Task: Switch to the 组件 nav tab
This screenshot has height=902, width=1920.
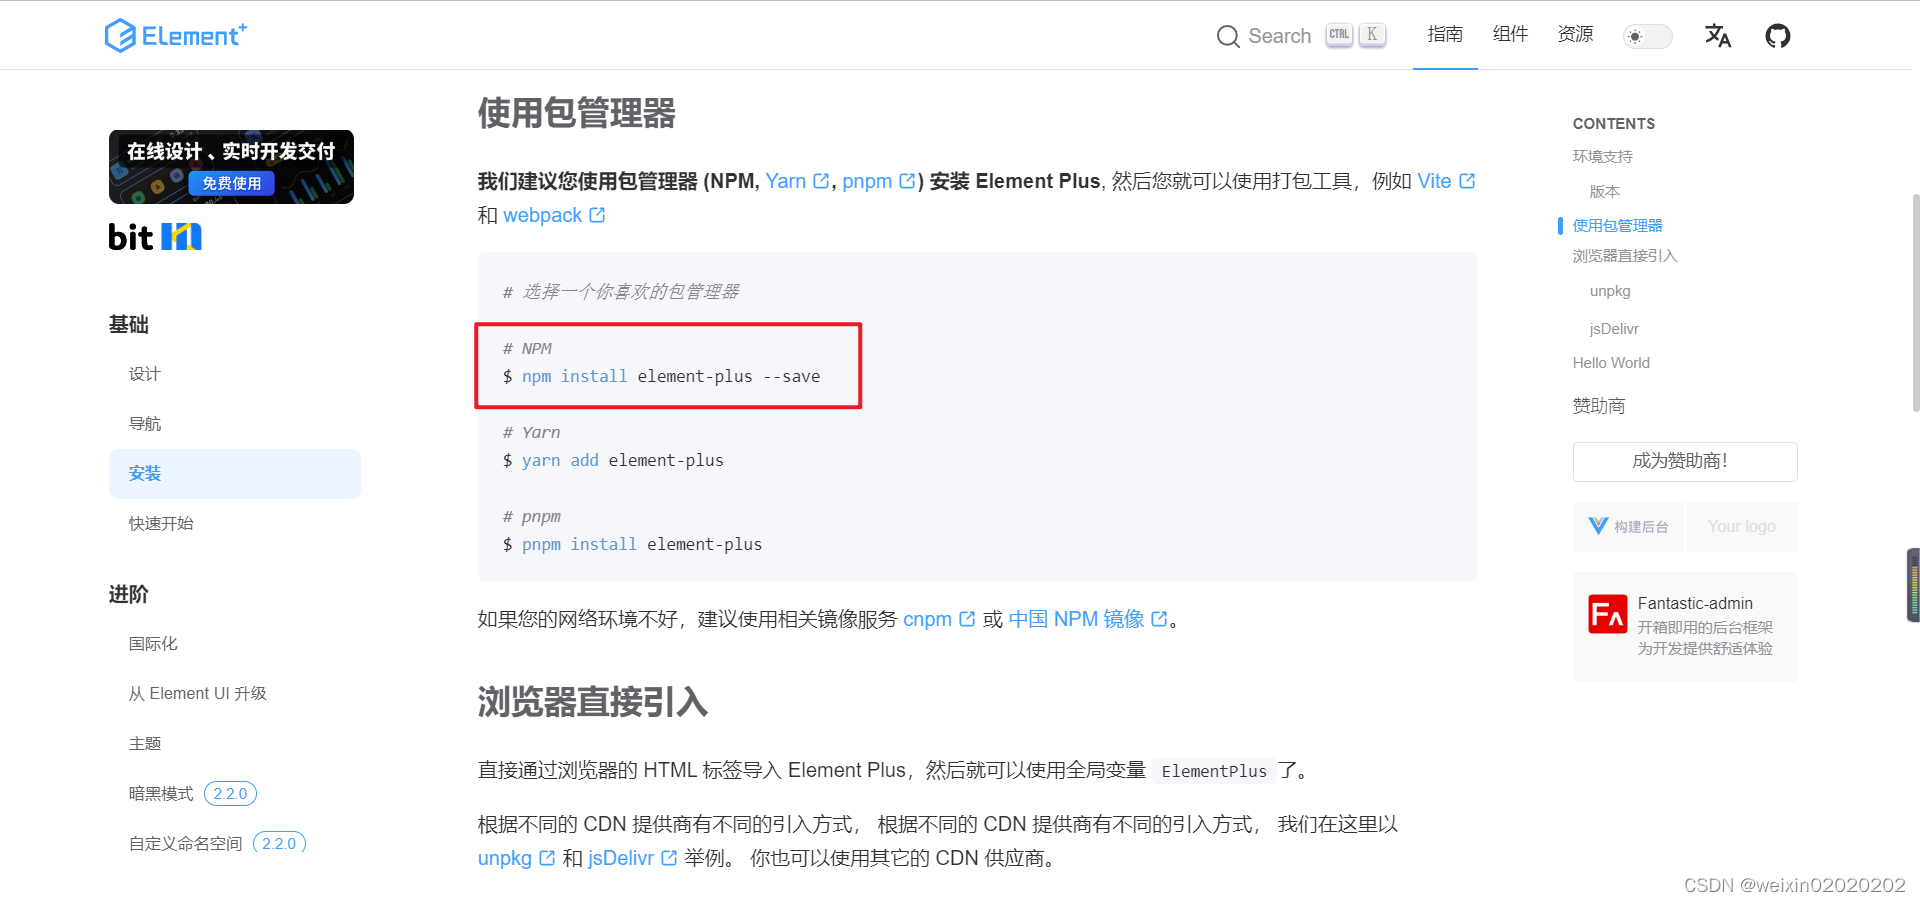Action: pyautogui.click(x=1510, y=35)
